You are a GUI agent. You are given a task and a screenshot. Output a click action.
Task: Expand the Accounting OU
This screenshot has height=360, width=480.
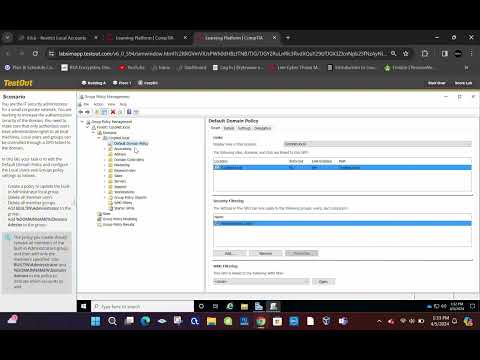105,149
